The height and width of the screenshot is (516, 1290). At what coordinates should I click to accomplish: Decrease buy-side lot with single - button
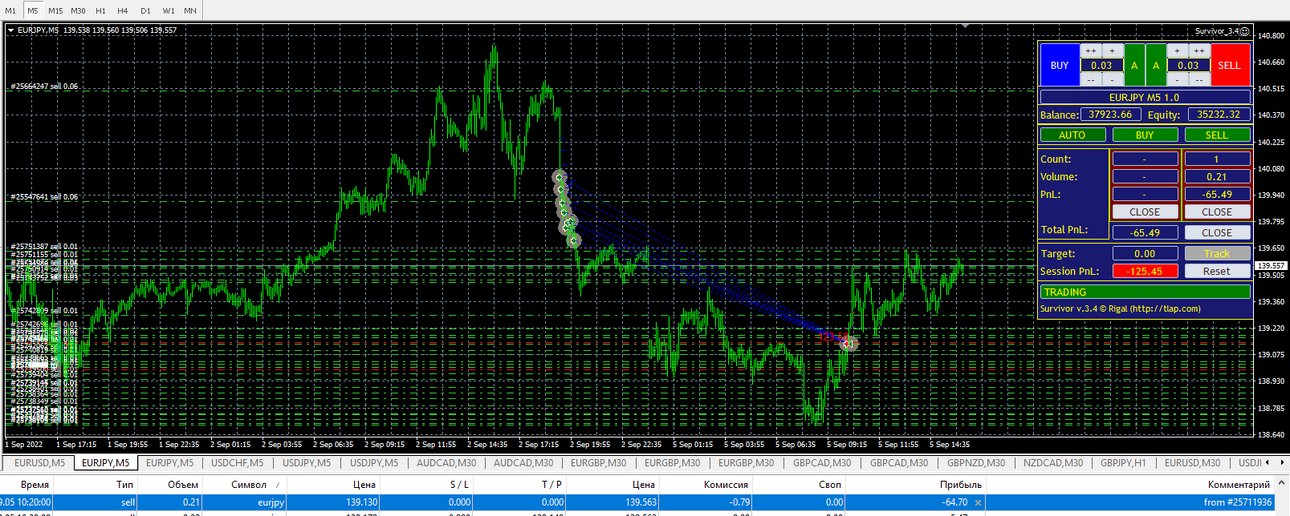point(1113,79)
